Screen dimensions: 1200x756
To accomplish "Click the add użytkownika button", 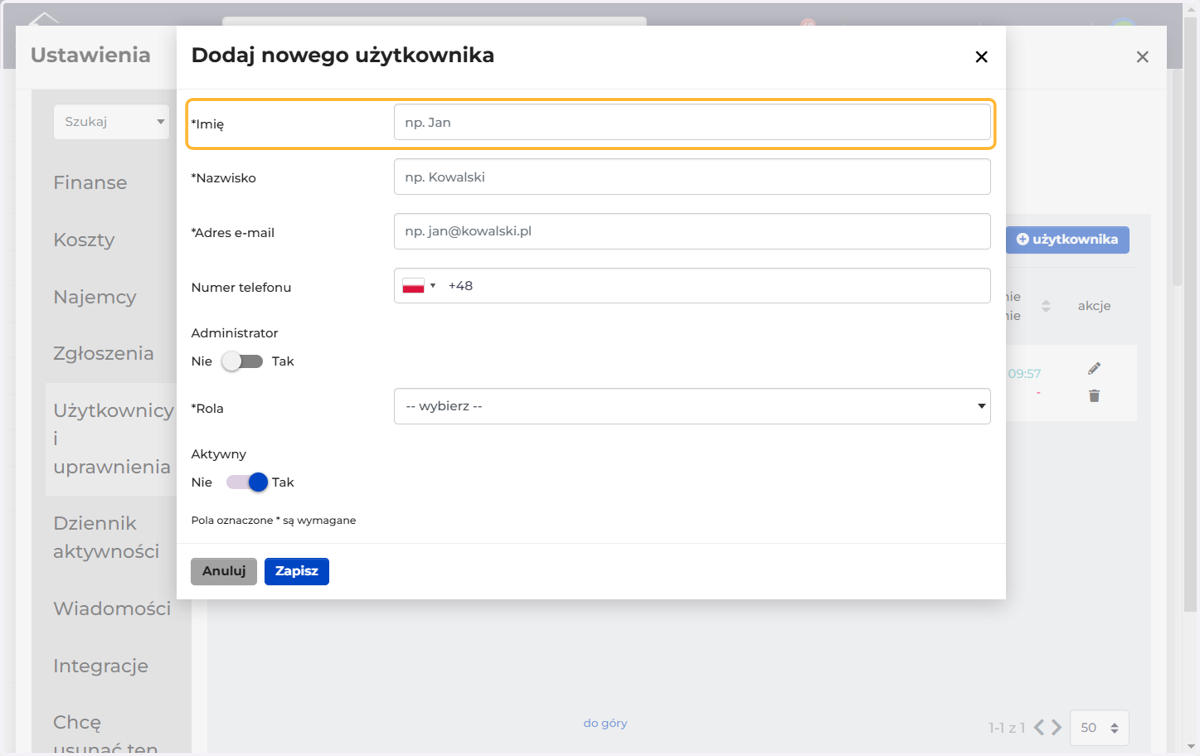I will [x=1068, y=239].
